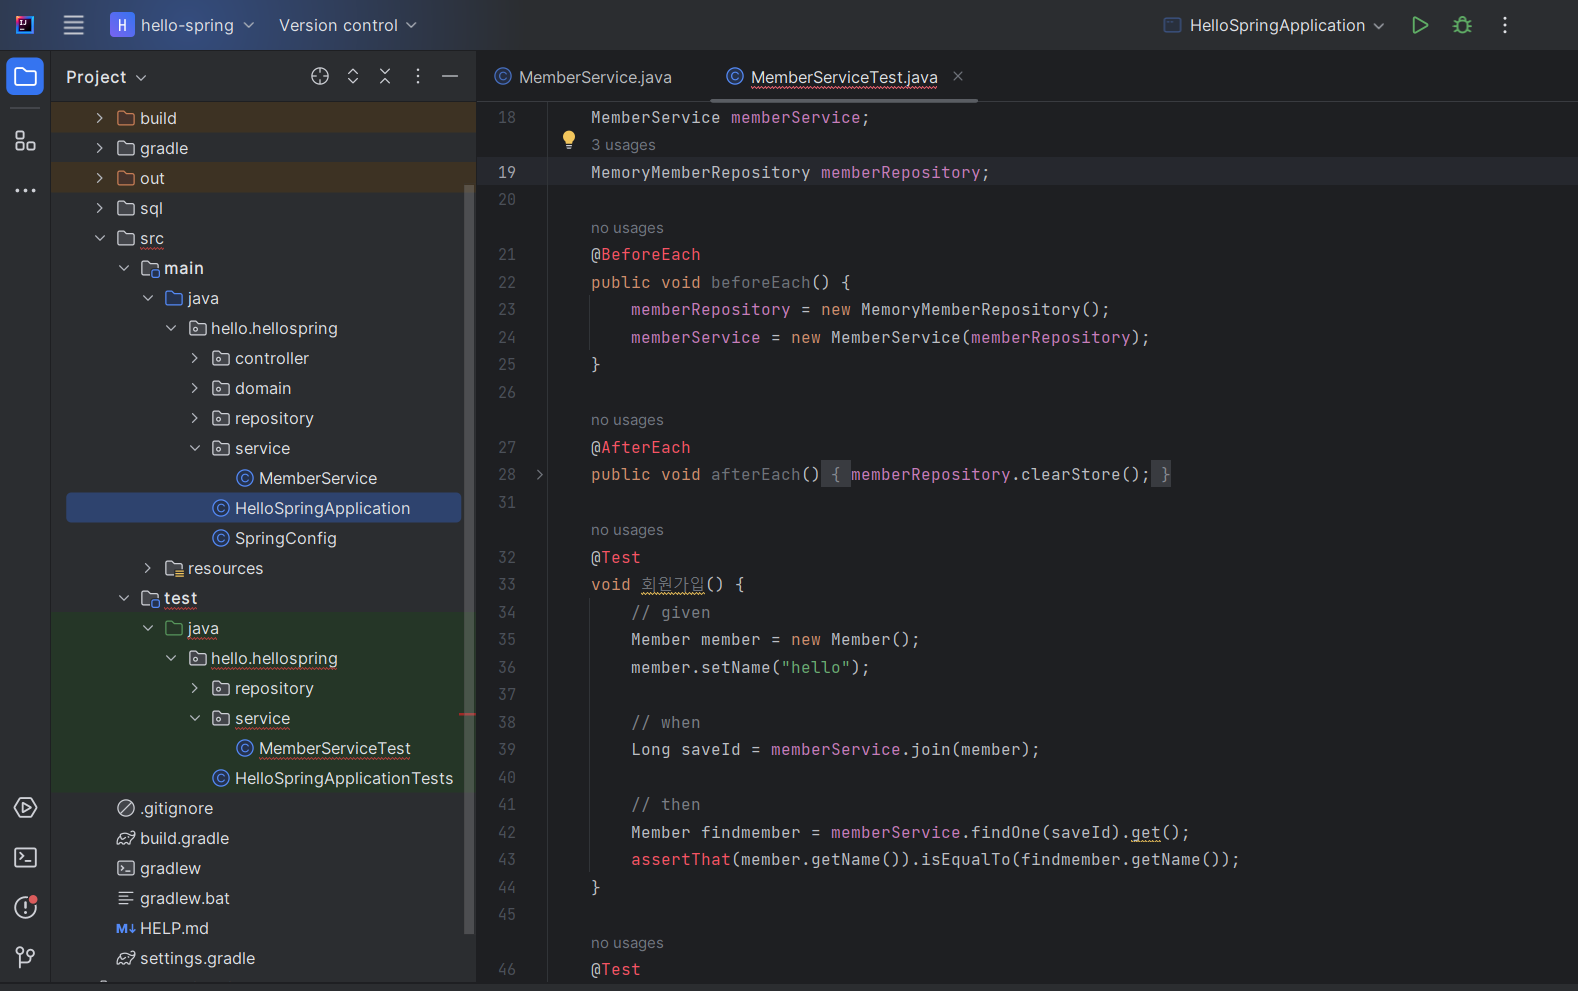Screen dimensions: 1578x991
Task: Click line number 19 in the gutter
Action: pos(507,172)
